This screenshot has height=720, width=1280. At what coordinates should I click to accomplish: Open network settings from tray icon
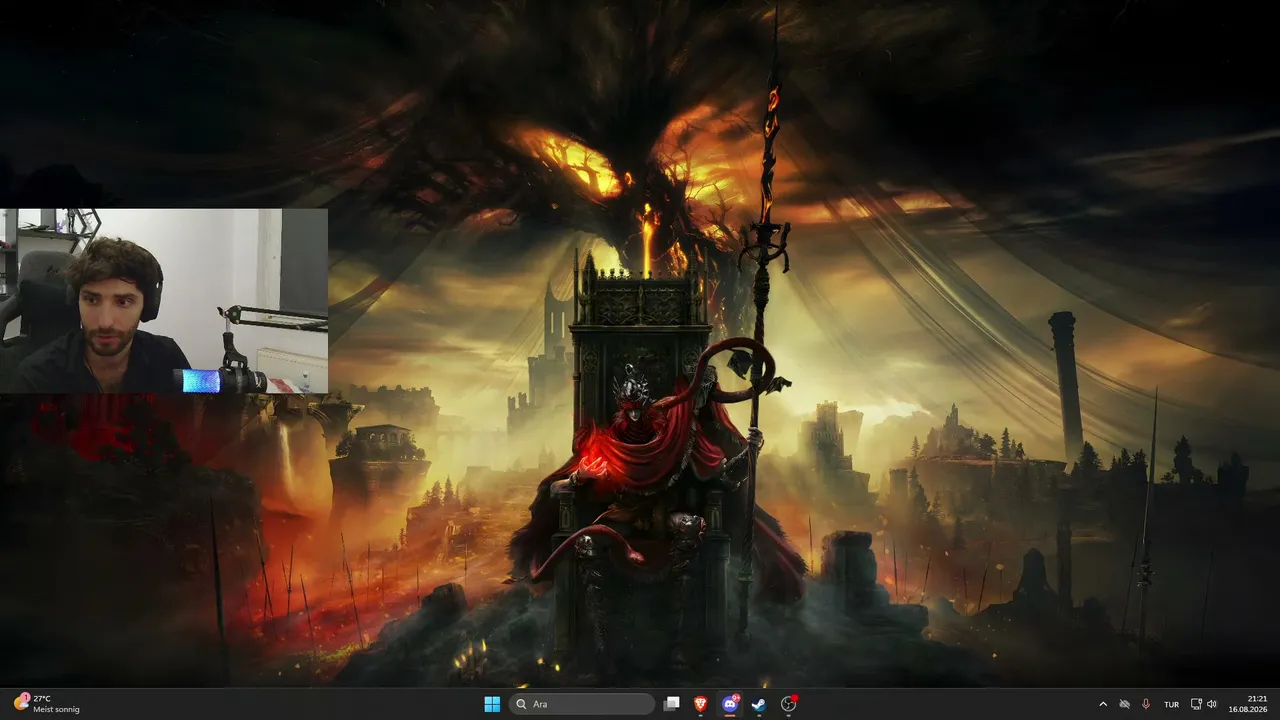pos(1197,704)
